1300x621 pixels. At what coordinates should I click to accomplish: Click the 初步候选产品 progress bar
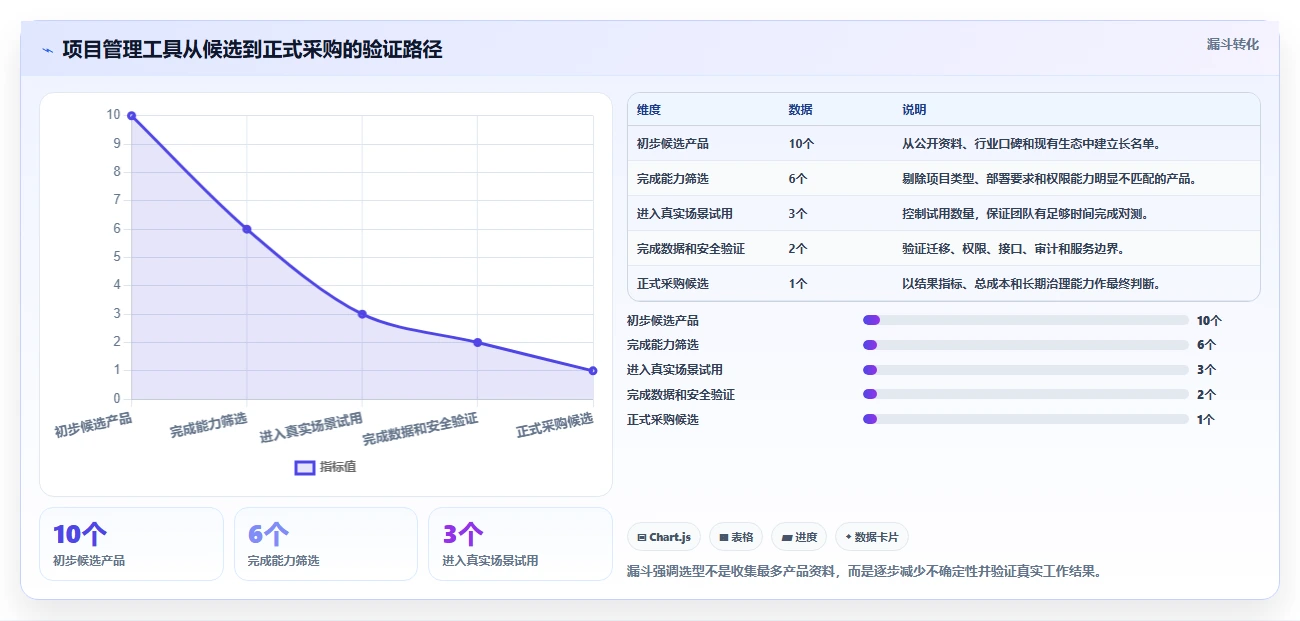pos(1026,320)
